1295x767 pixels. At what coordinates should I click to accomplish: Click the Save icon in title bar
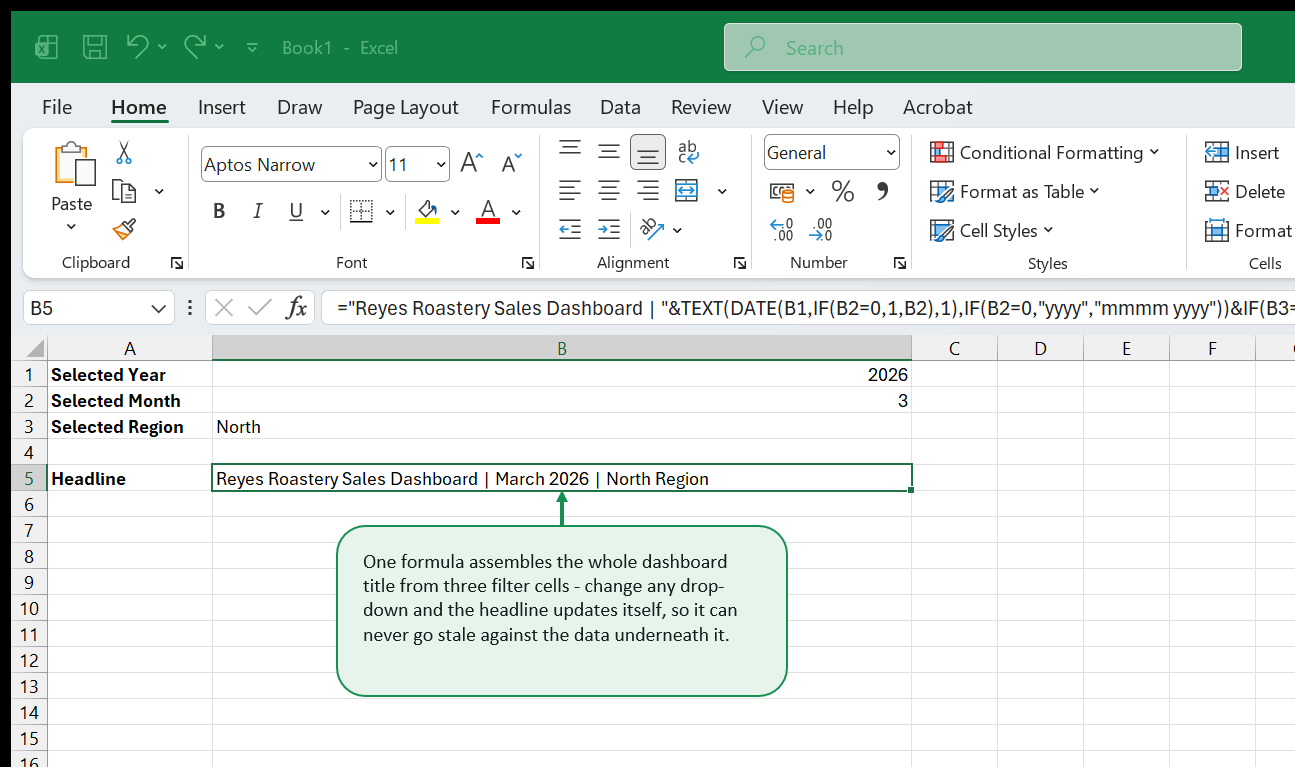(x=95, y=47)
